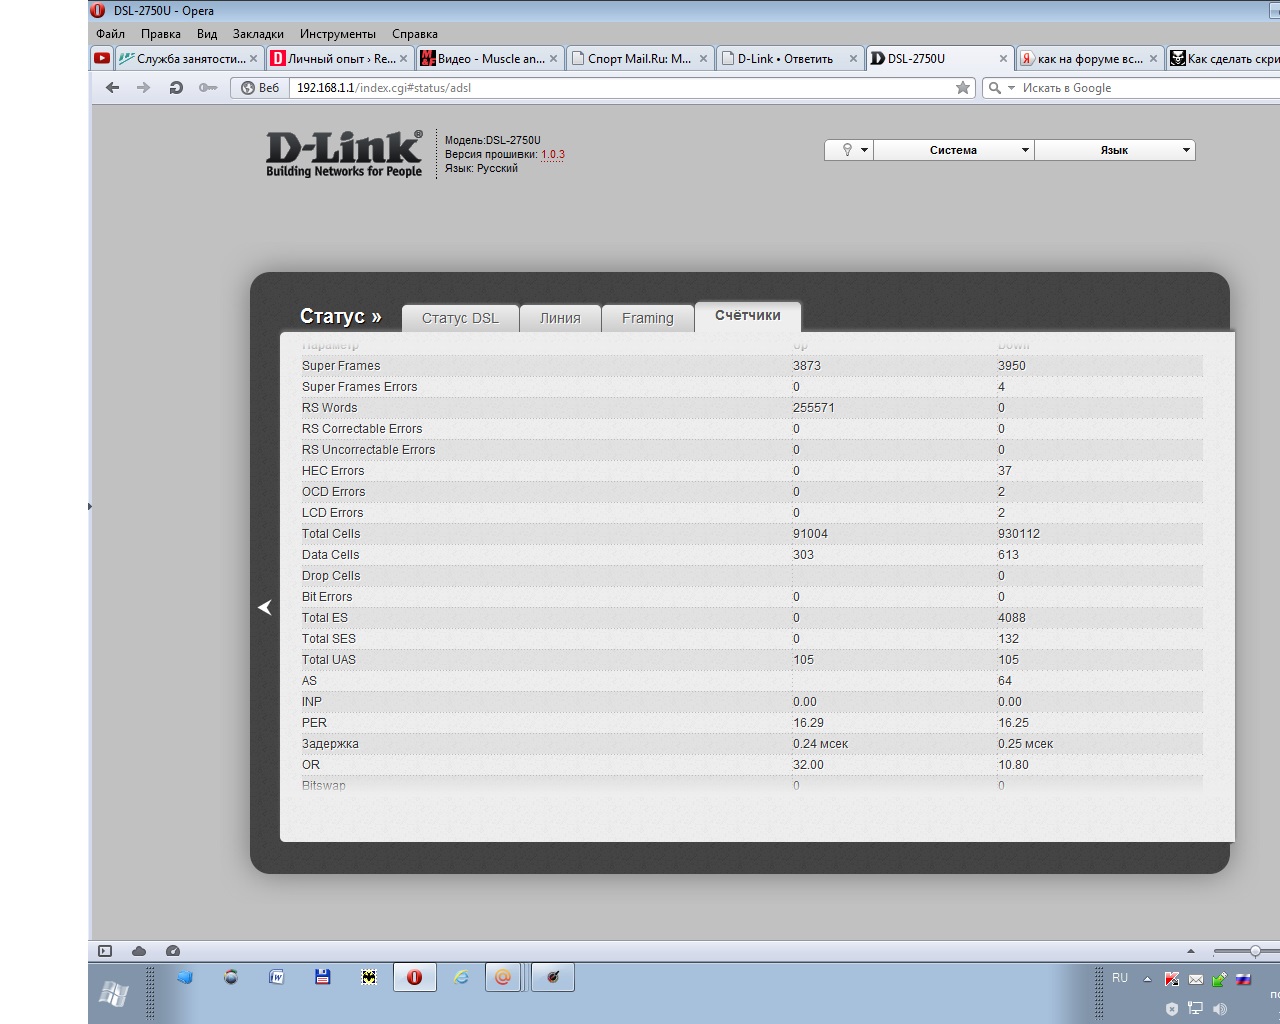Open the 'Закладки' menu
The width and height of the screenshot is (1280, 1024).
[258, 34]
